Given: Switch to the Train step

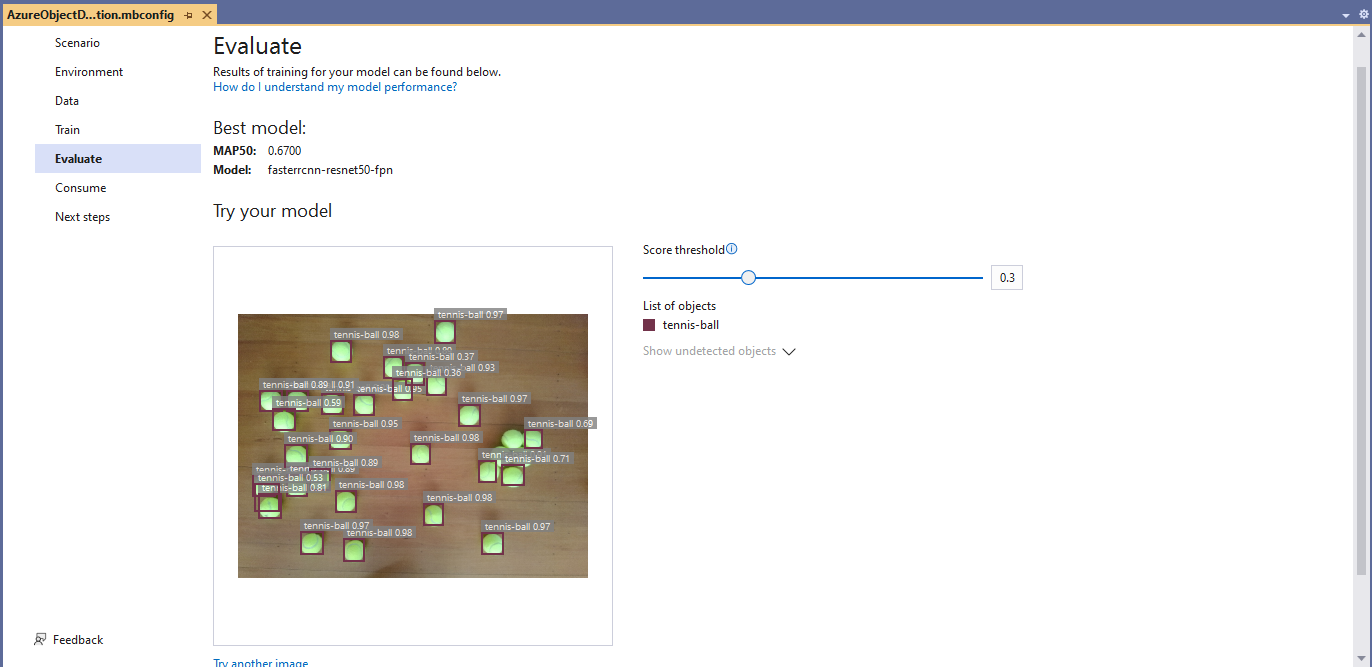Looking at the screenshot, I should [67, 130].
